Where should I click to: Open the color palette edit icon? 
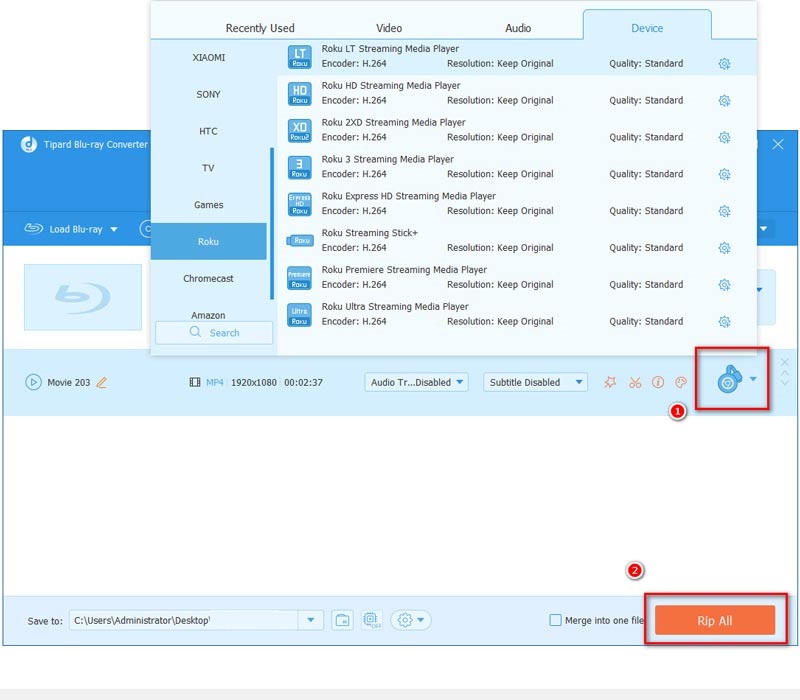[x=681, y=382]
